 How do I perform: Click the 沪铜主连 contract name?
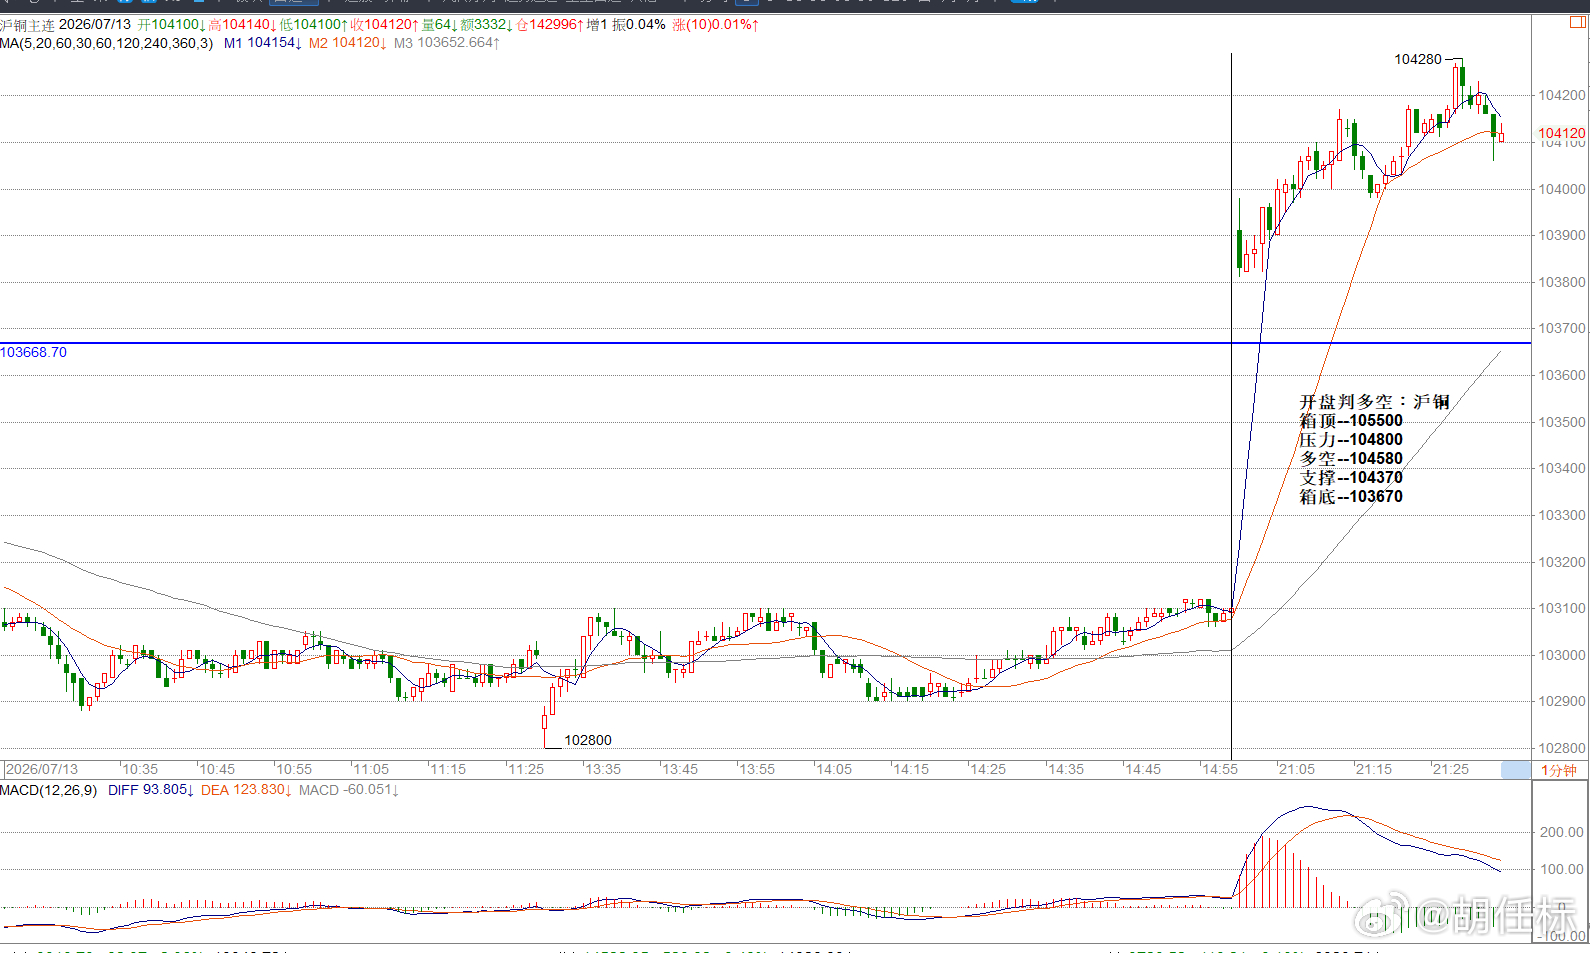(27, 24)
